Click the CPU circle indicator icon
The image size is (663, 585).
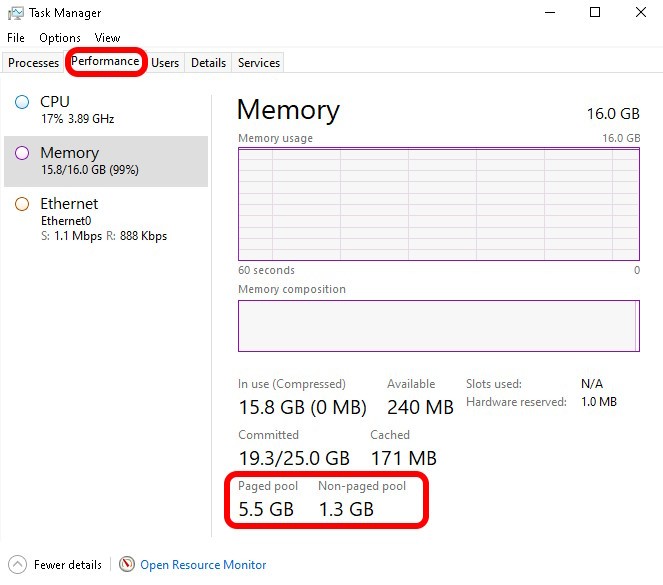[x=22, y=102]
